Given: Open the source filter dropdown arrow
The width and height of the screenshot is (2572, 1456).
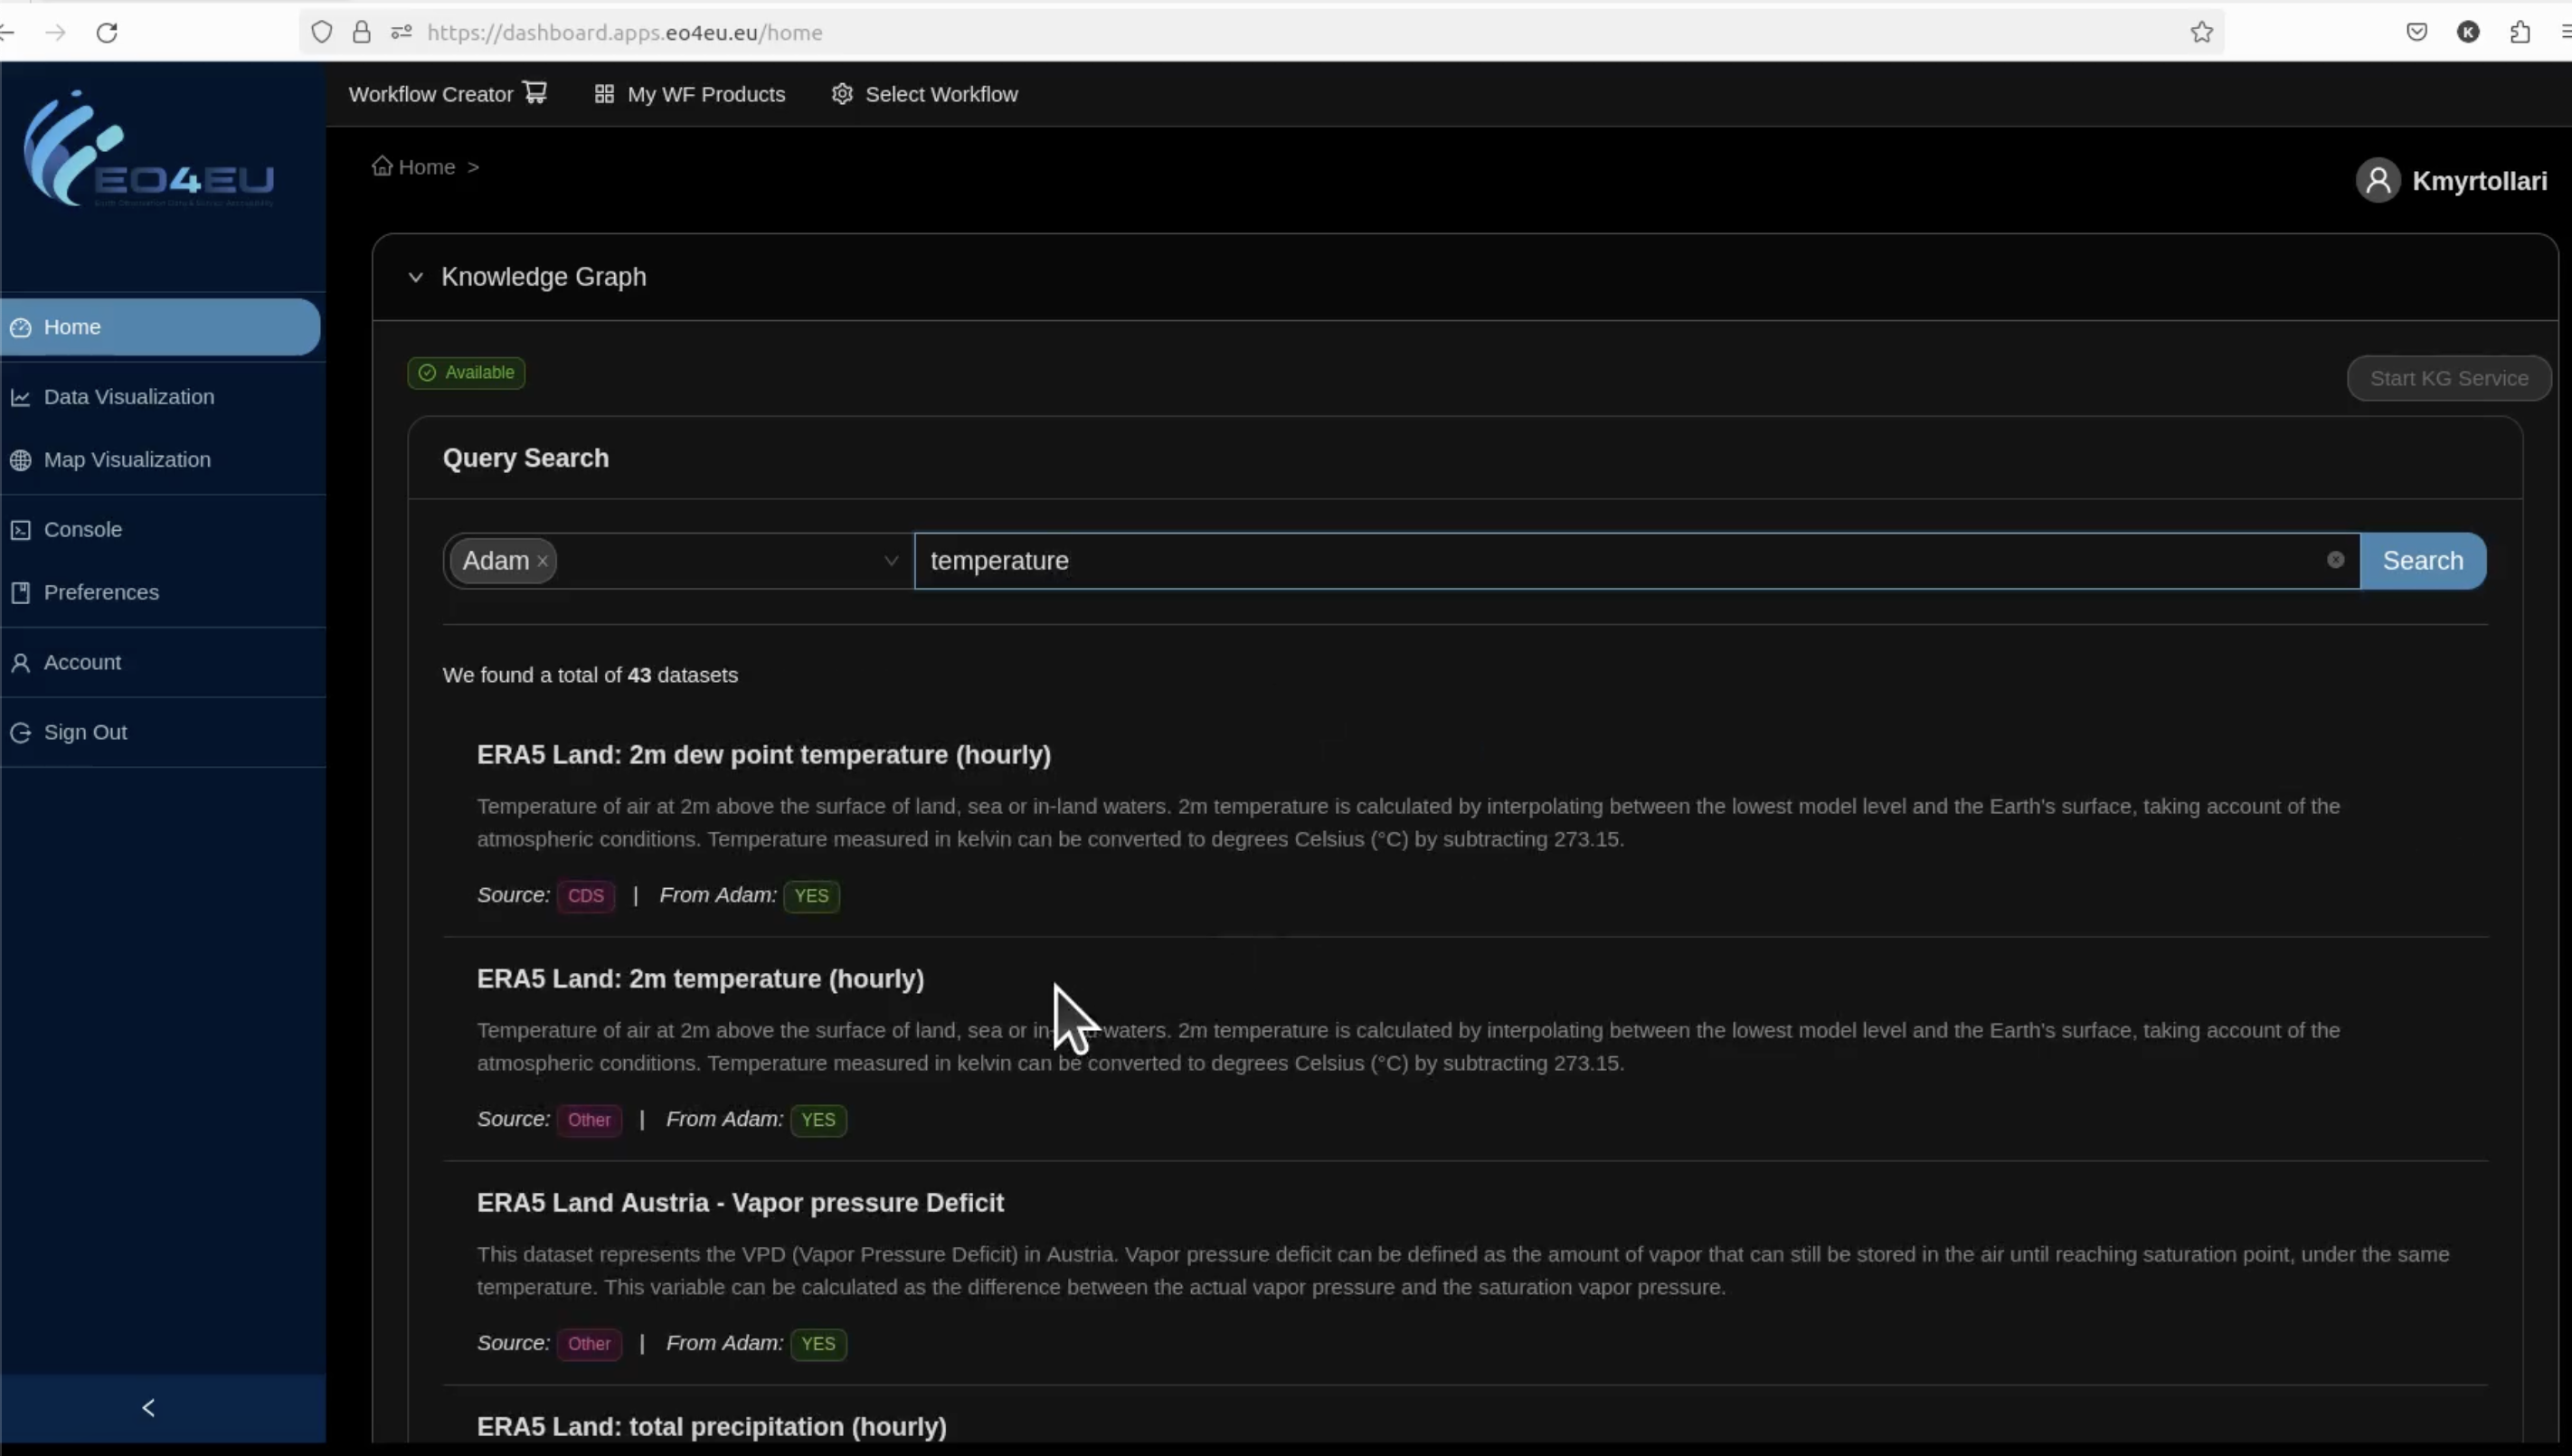Looking at the screenshot, I should 891,561.
